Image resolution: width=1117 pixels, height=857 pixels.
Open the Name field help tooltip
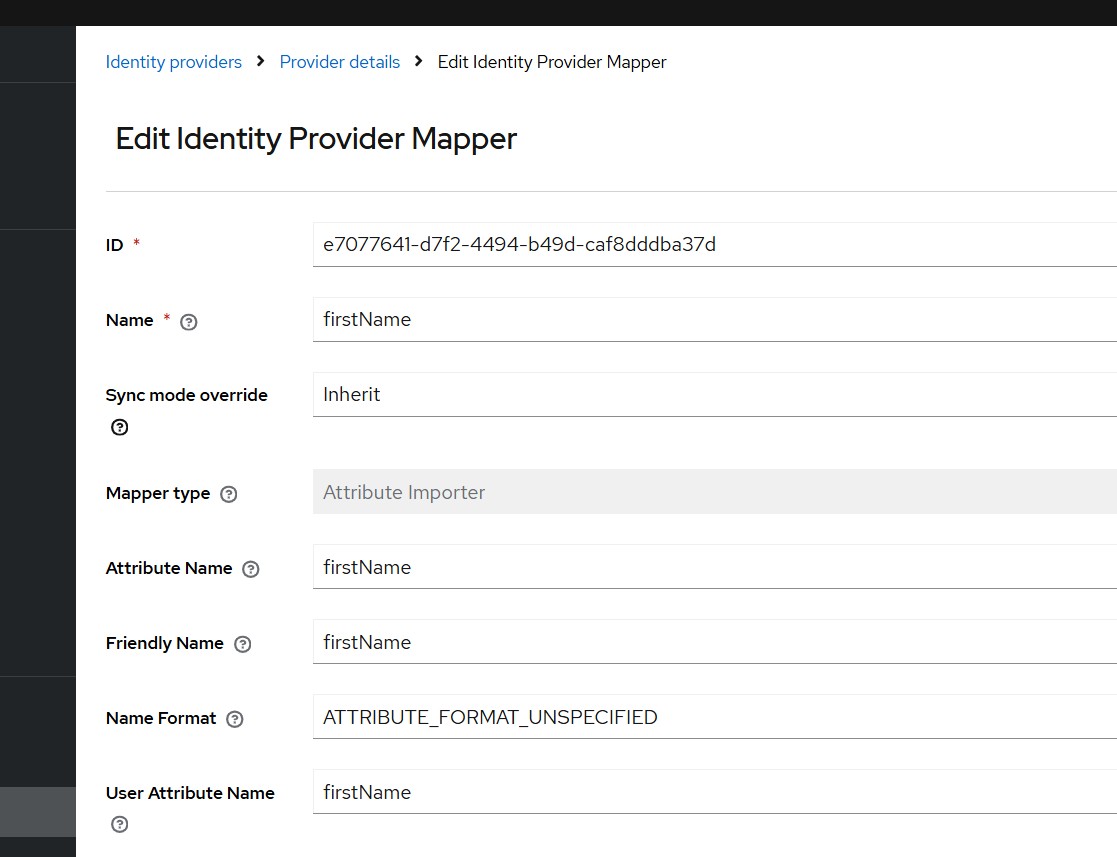point(188,321)
